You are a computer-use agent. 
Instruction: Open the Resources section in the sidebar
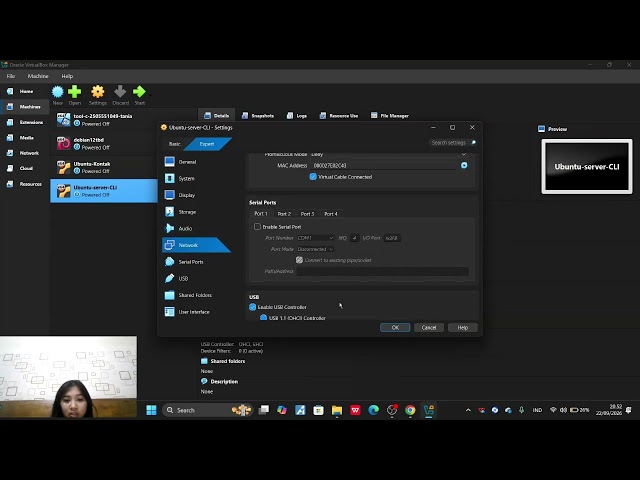24,184
